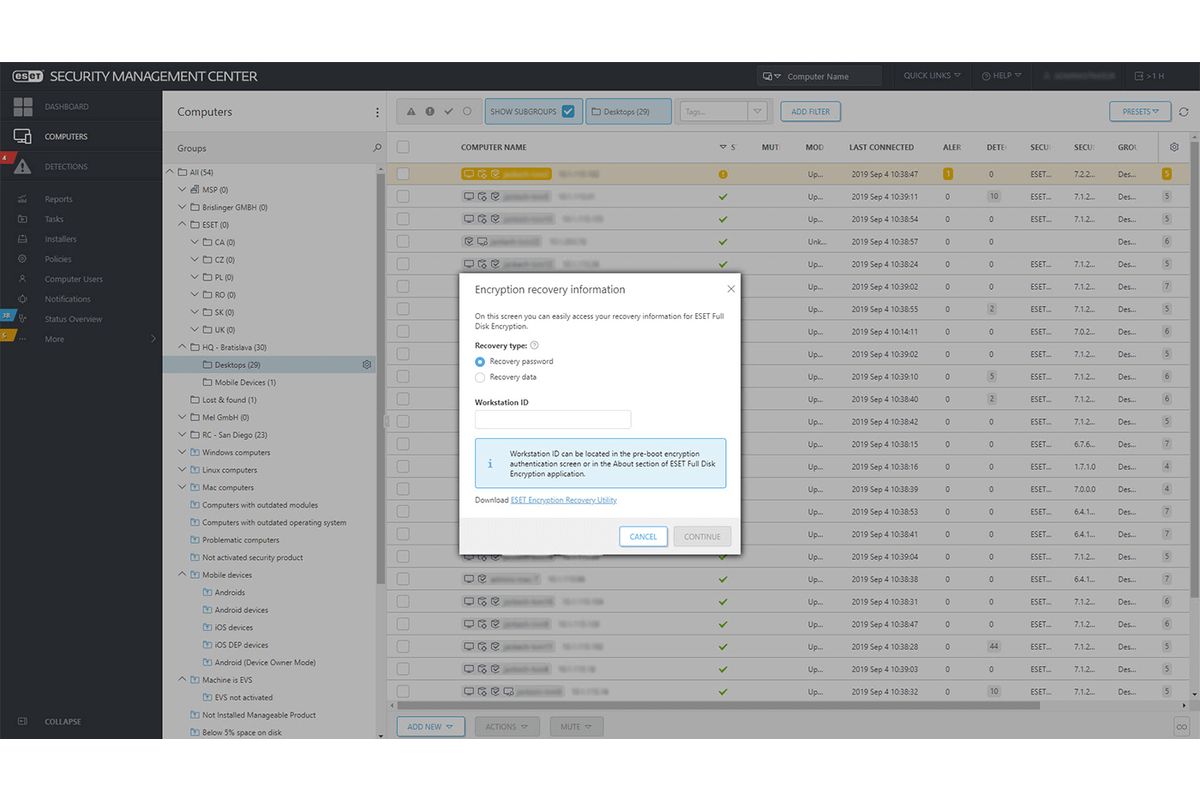Sort by Last Connected column header
1200x800 pixels.
(881, 147)
